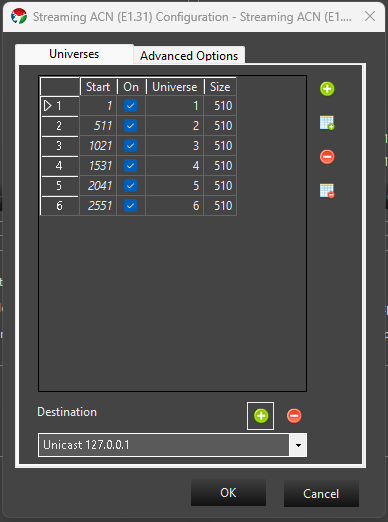Click Size cell 510 in row 3
The width and height of the screenshot is (388, 522).
click(220, 146)
